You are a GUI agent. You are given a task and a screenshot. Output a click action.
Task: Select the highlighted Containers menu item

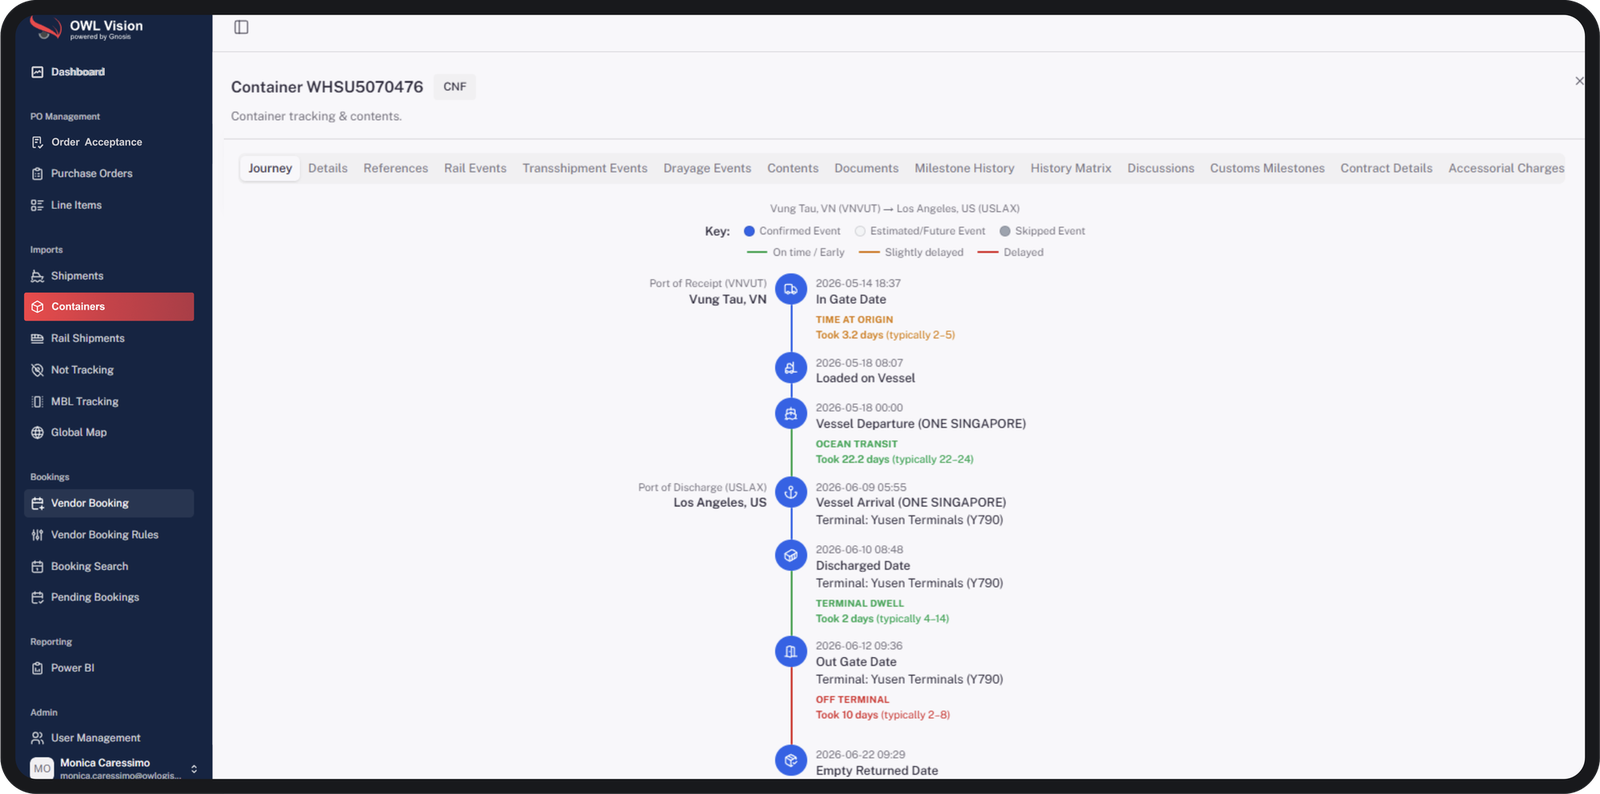109,307
